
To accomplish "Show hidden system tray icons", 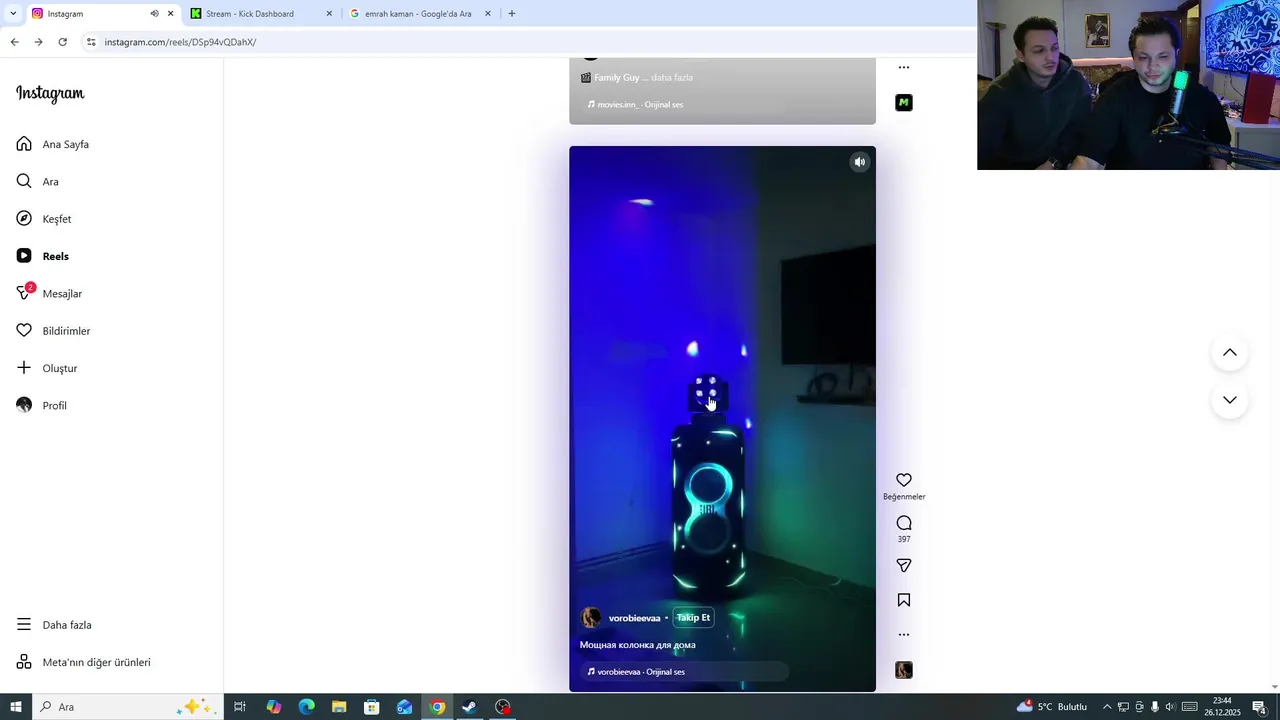I will (1107, 707).
